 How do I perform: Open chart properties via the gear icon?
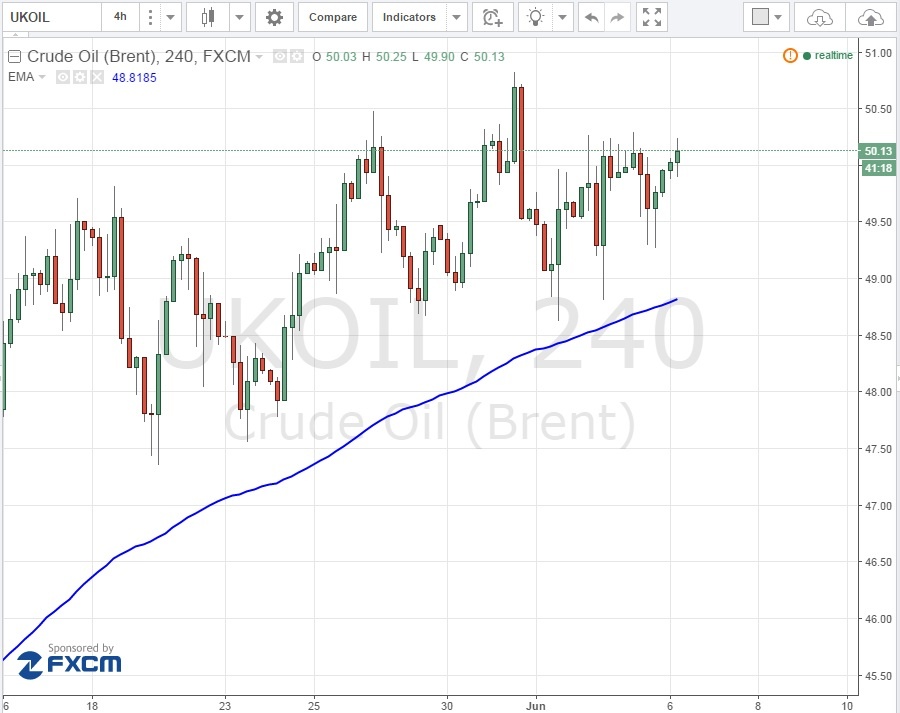pos(274,17)
